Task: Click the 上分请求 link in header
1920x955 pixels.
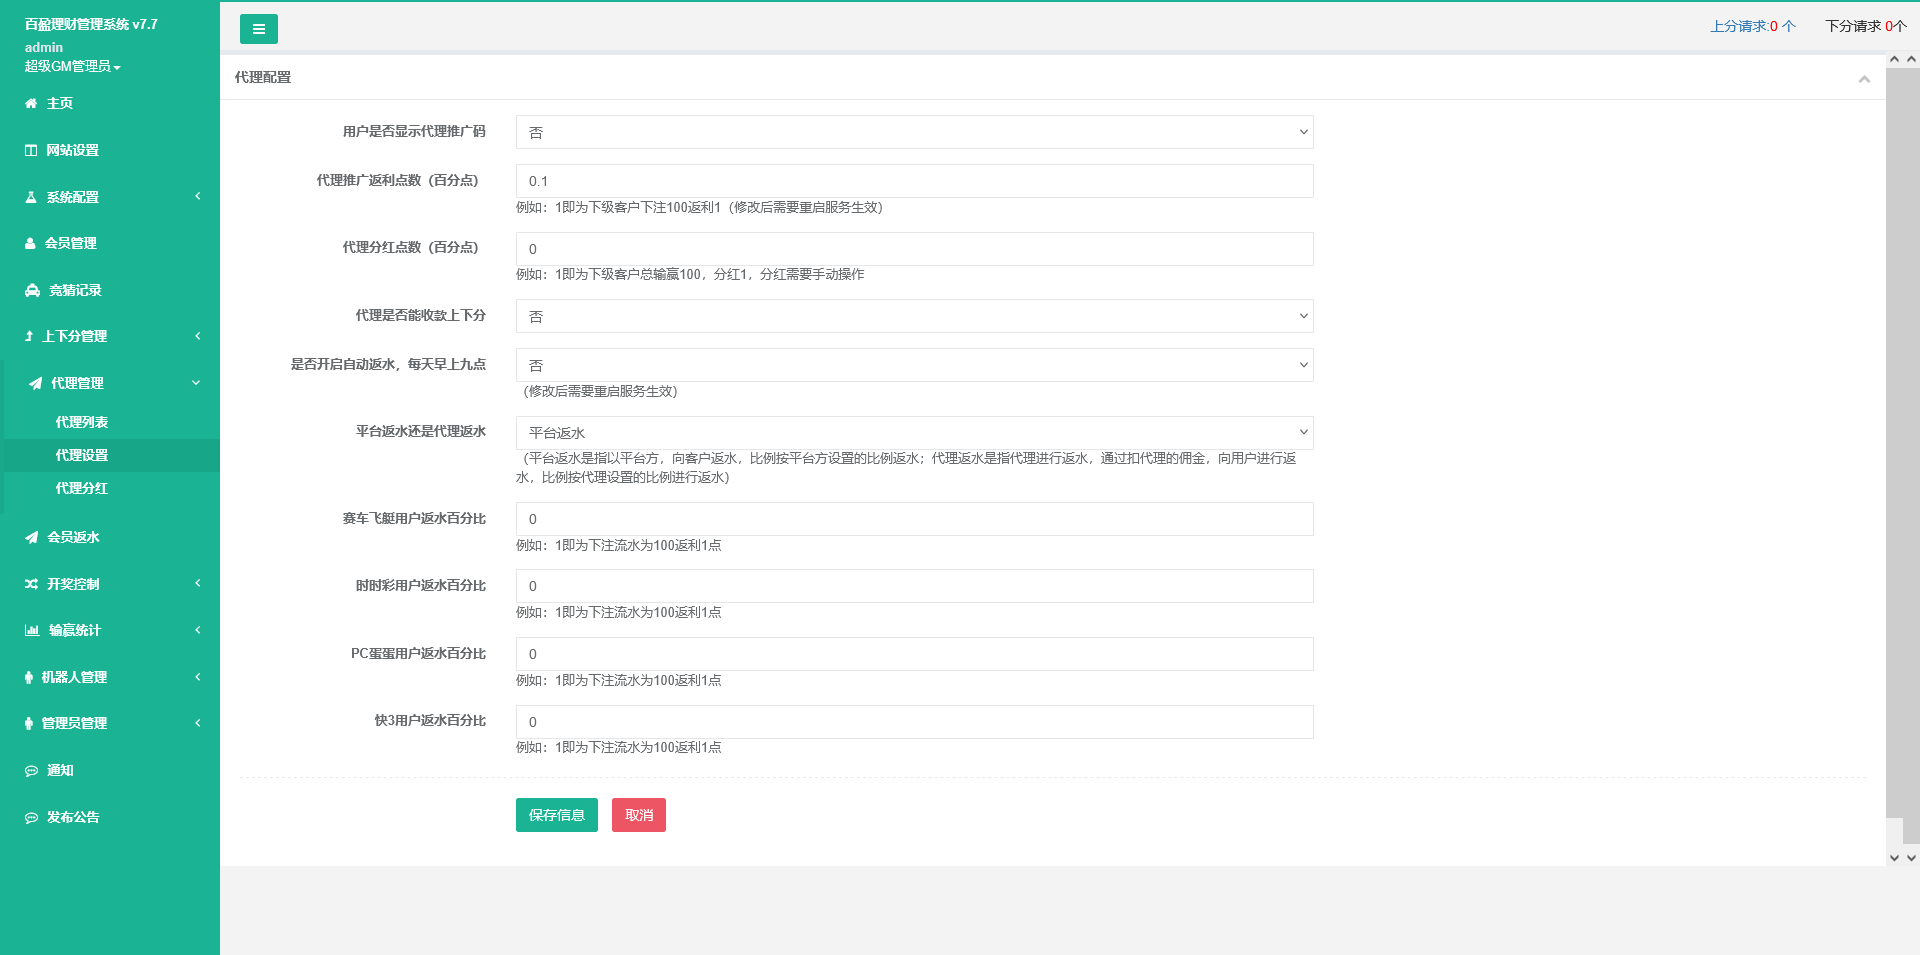Action: click(1752, 26)
